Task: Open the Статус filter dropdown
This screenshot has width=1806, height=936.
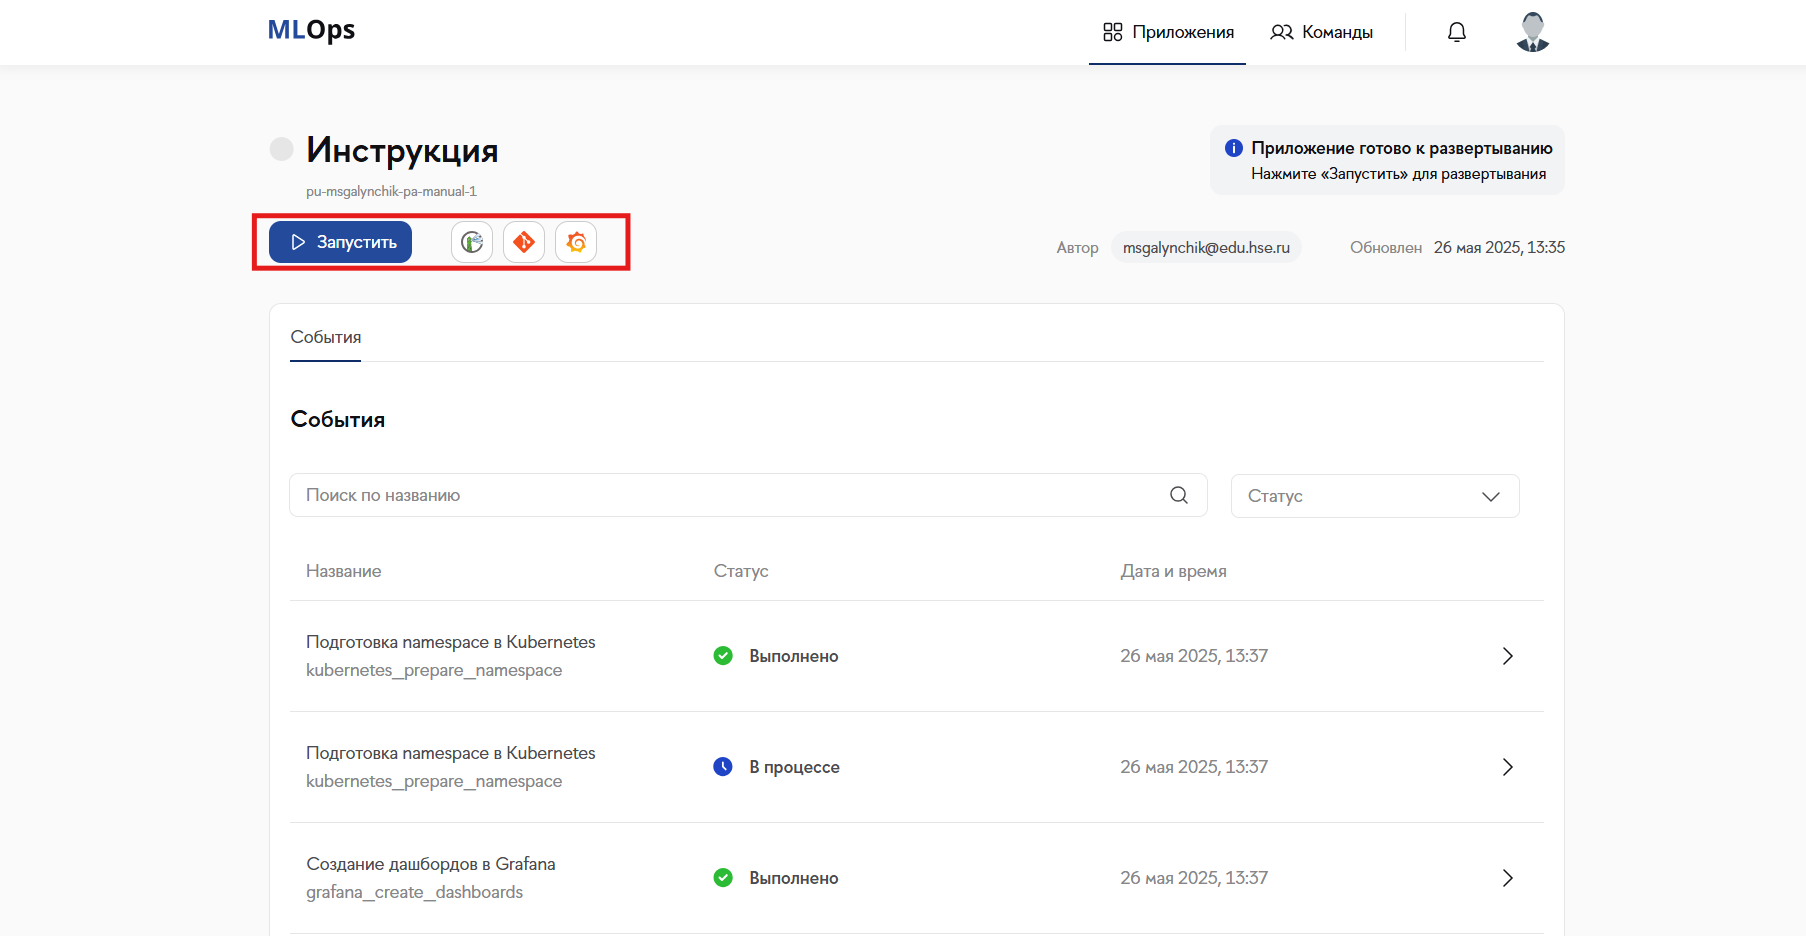Action: [1374, 496]
